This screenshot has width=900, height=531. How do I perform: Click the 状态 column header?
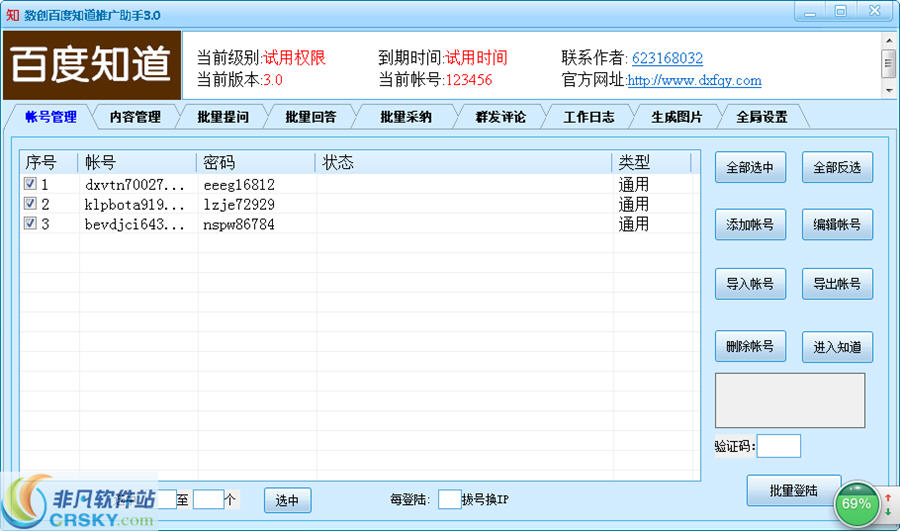click(x=463, y=163)
